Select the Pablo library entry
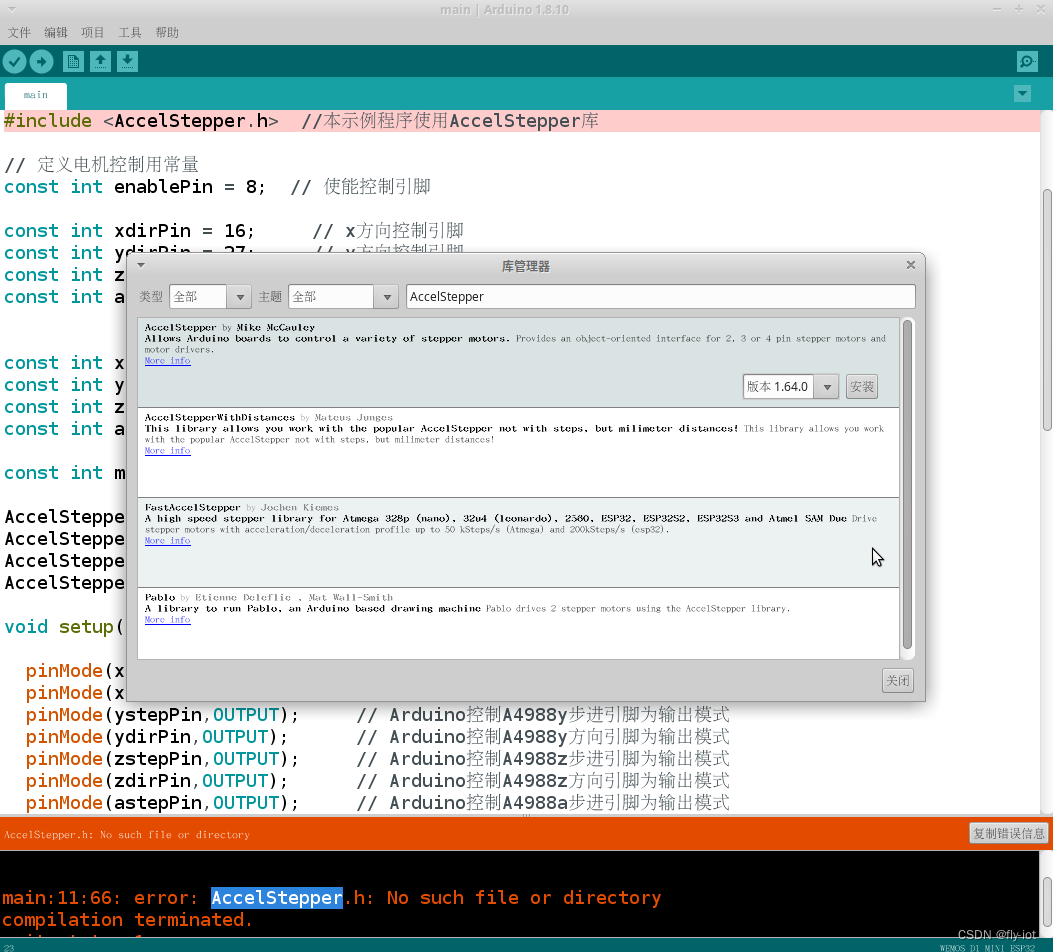 tap(518, 623)
